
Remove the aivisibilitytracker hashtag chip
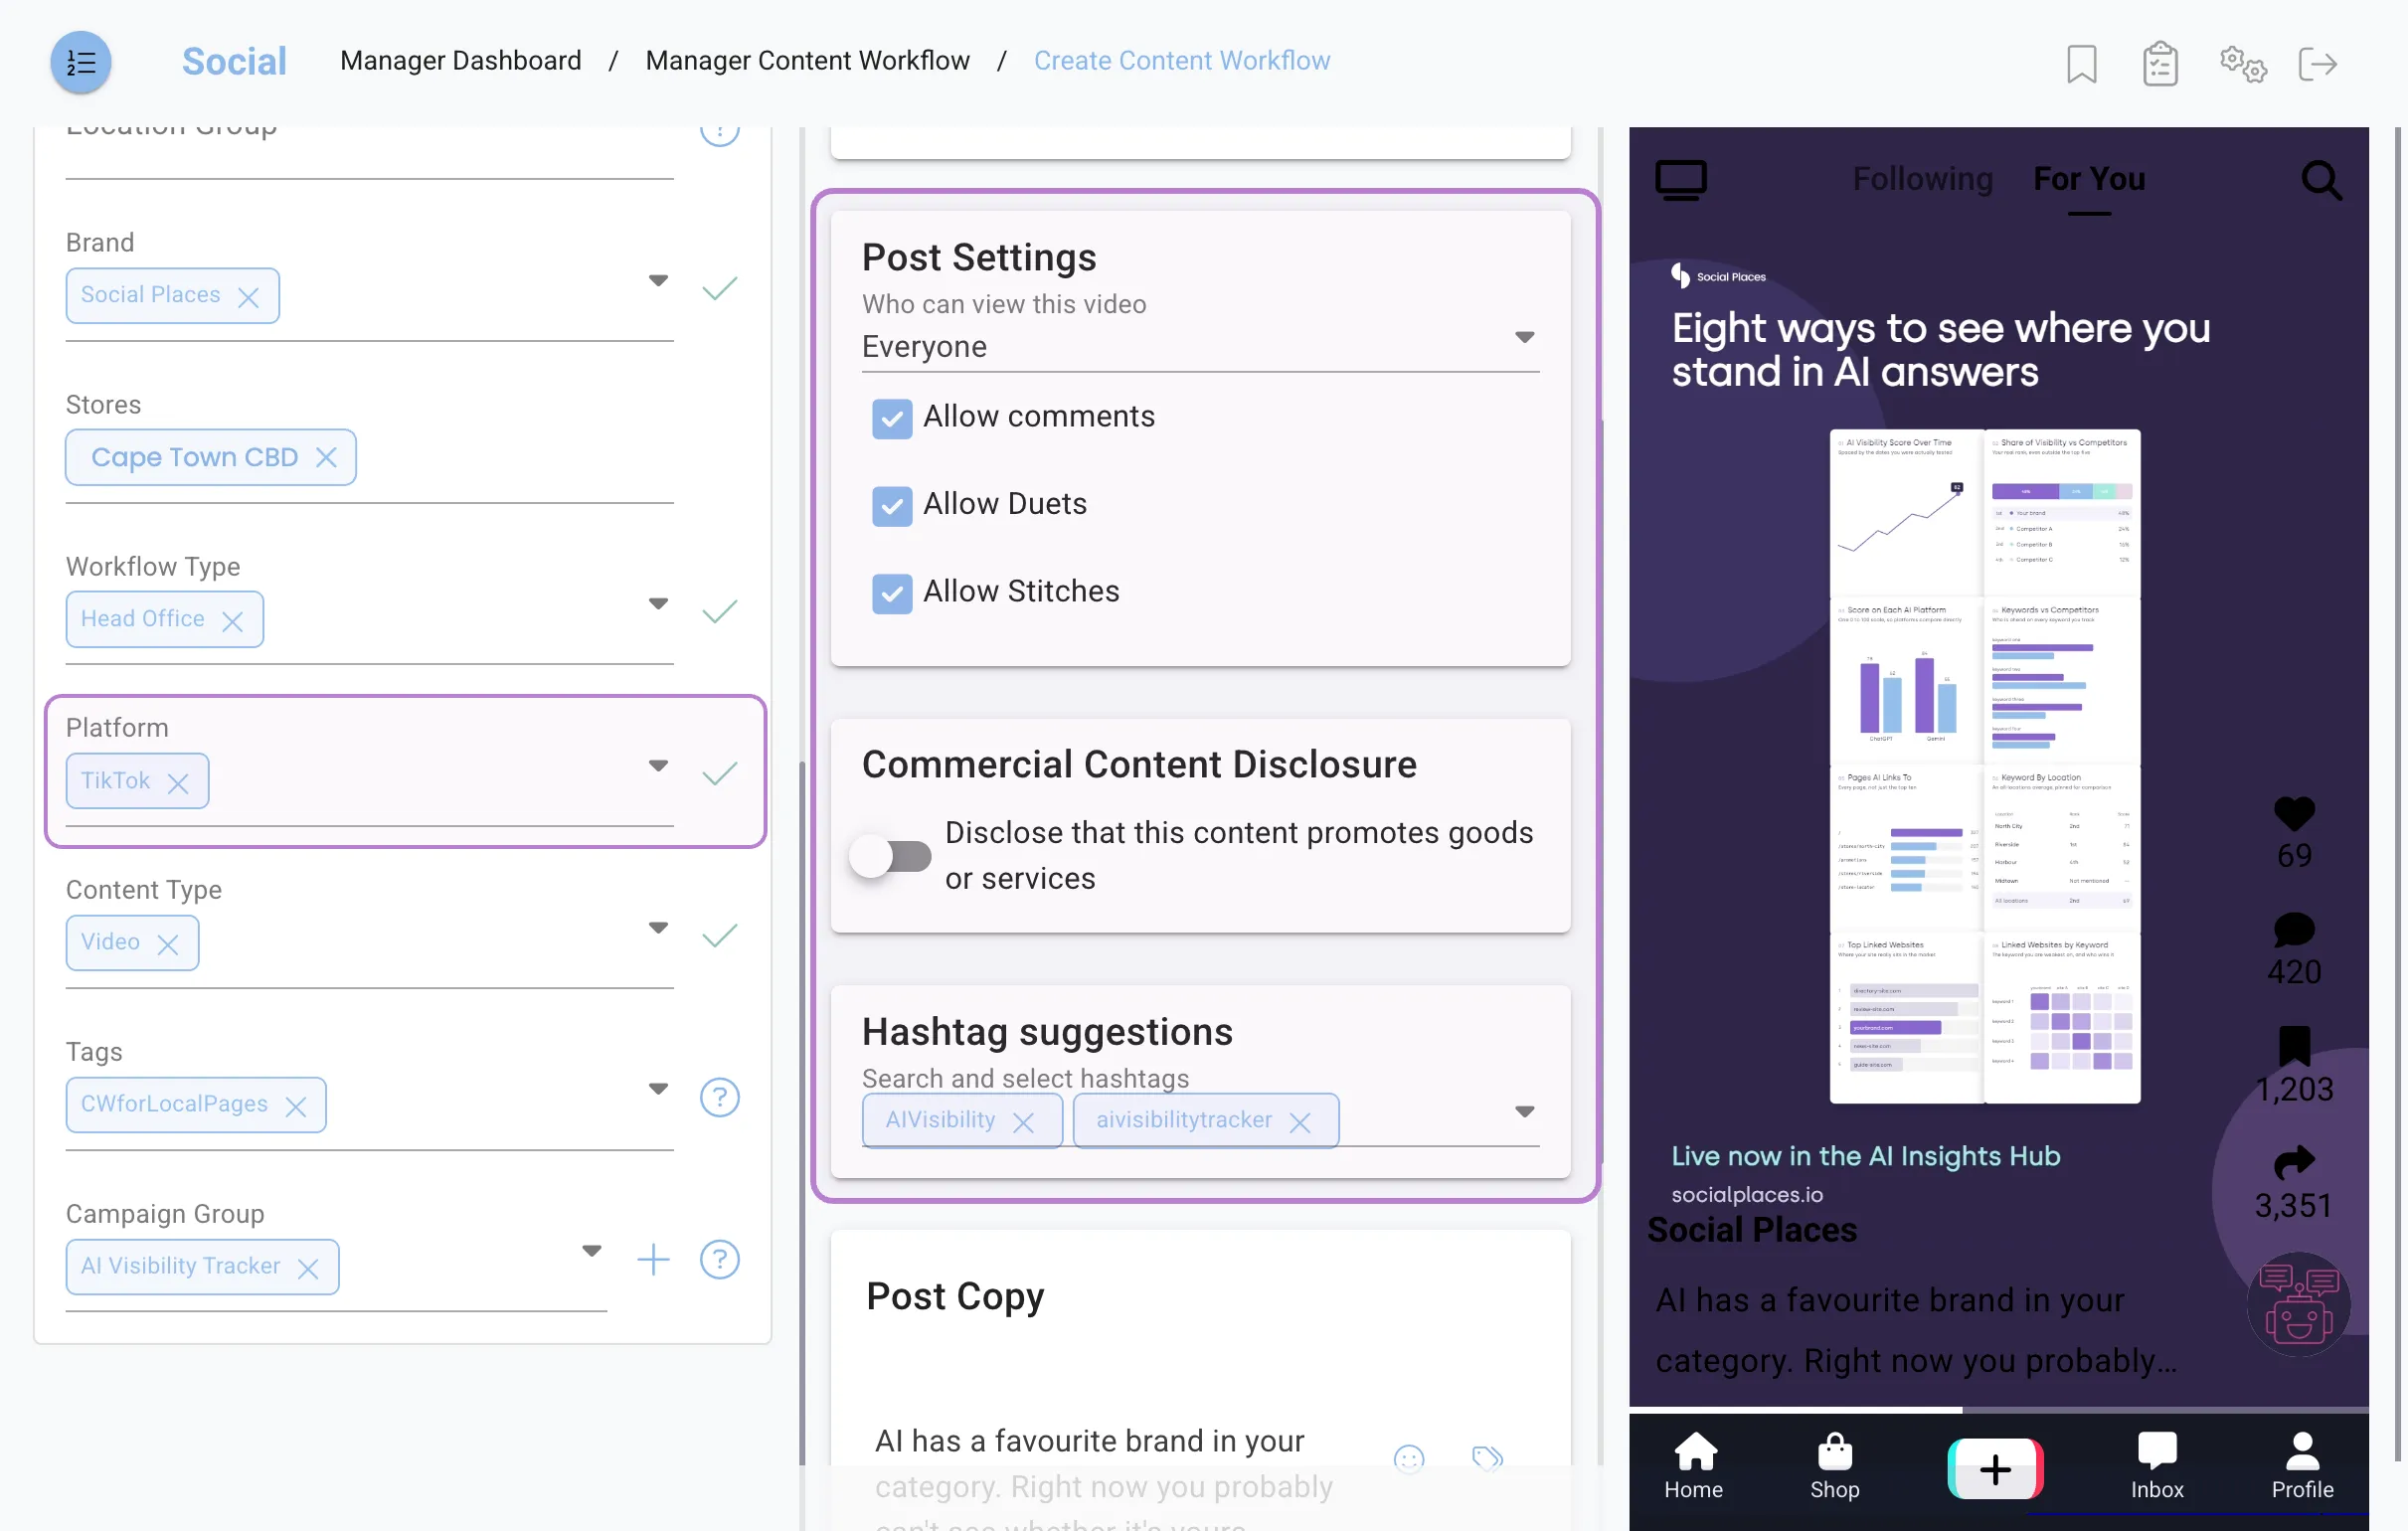point(1300,1122)
